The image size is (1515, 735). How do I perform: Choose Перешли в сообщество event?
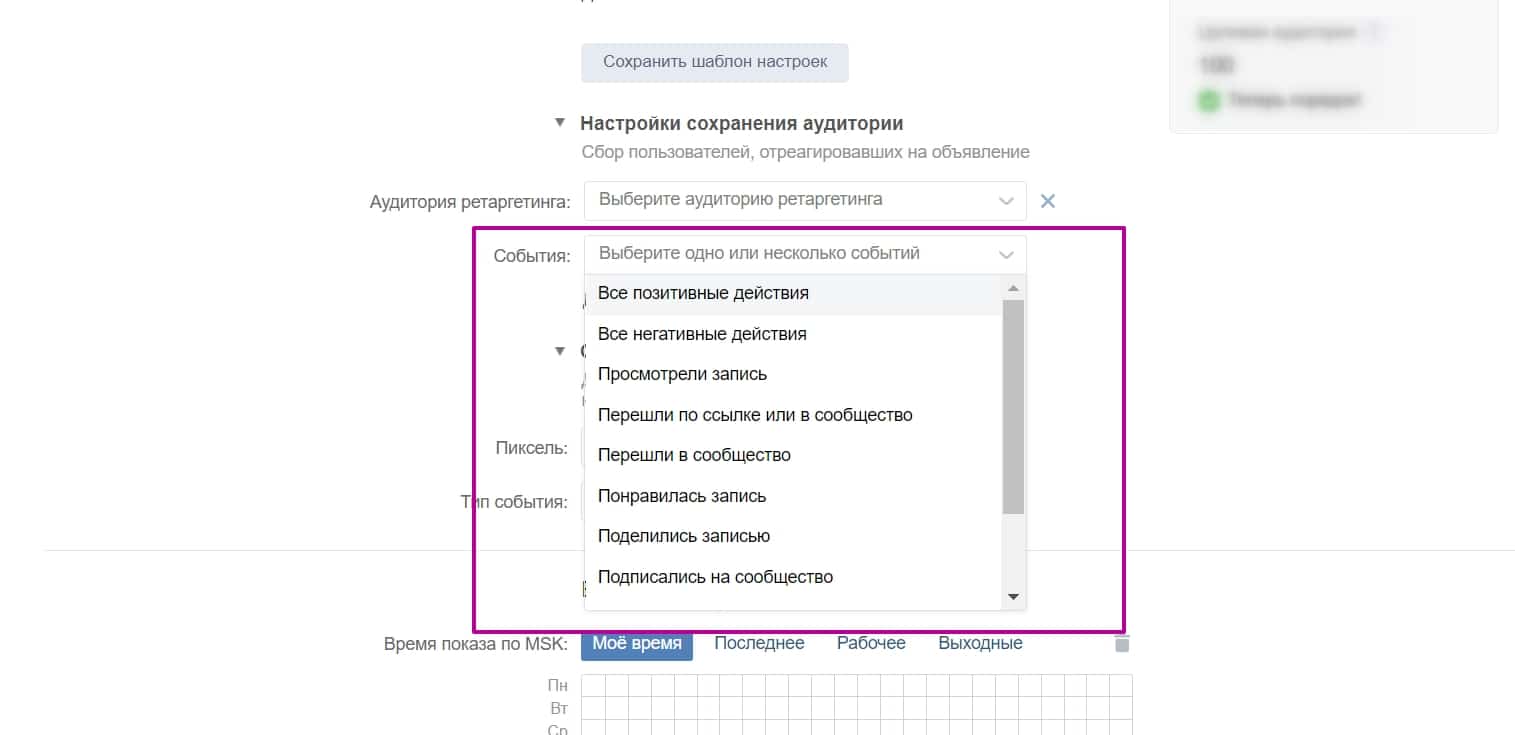(793, 455)
